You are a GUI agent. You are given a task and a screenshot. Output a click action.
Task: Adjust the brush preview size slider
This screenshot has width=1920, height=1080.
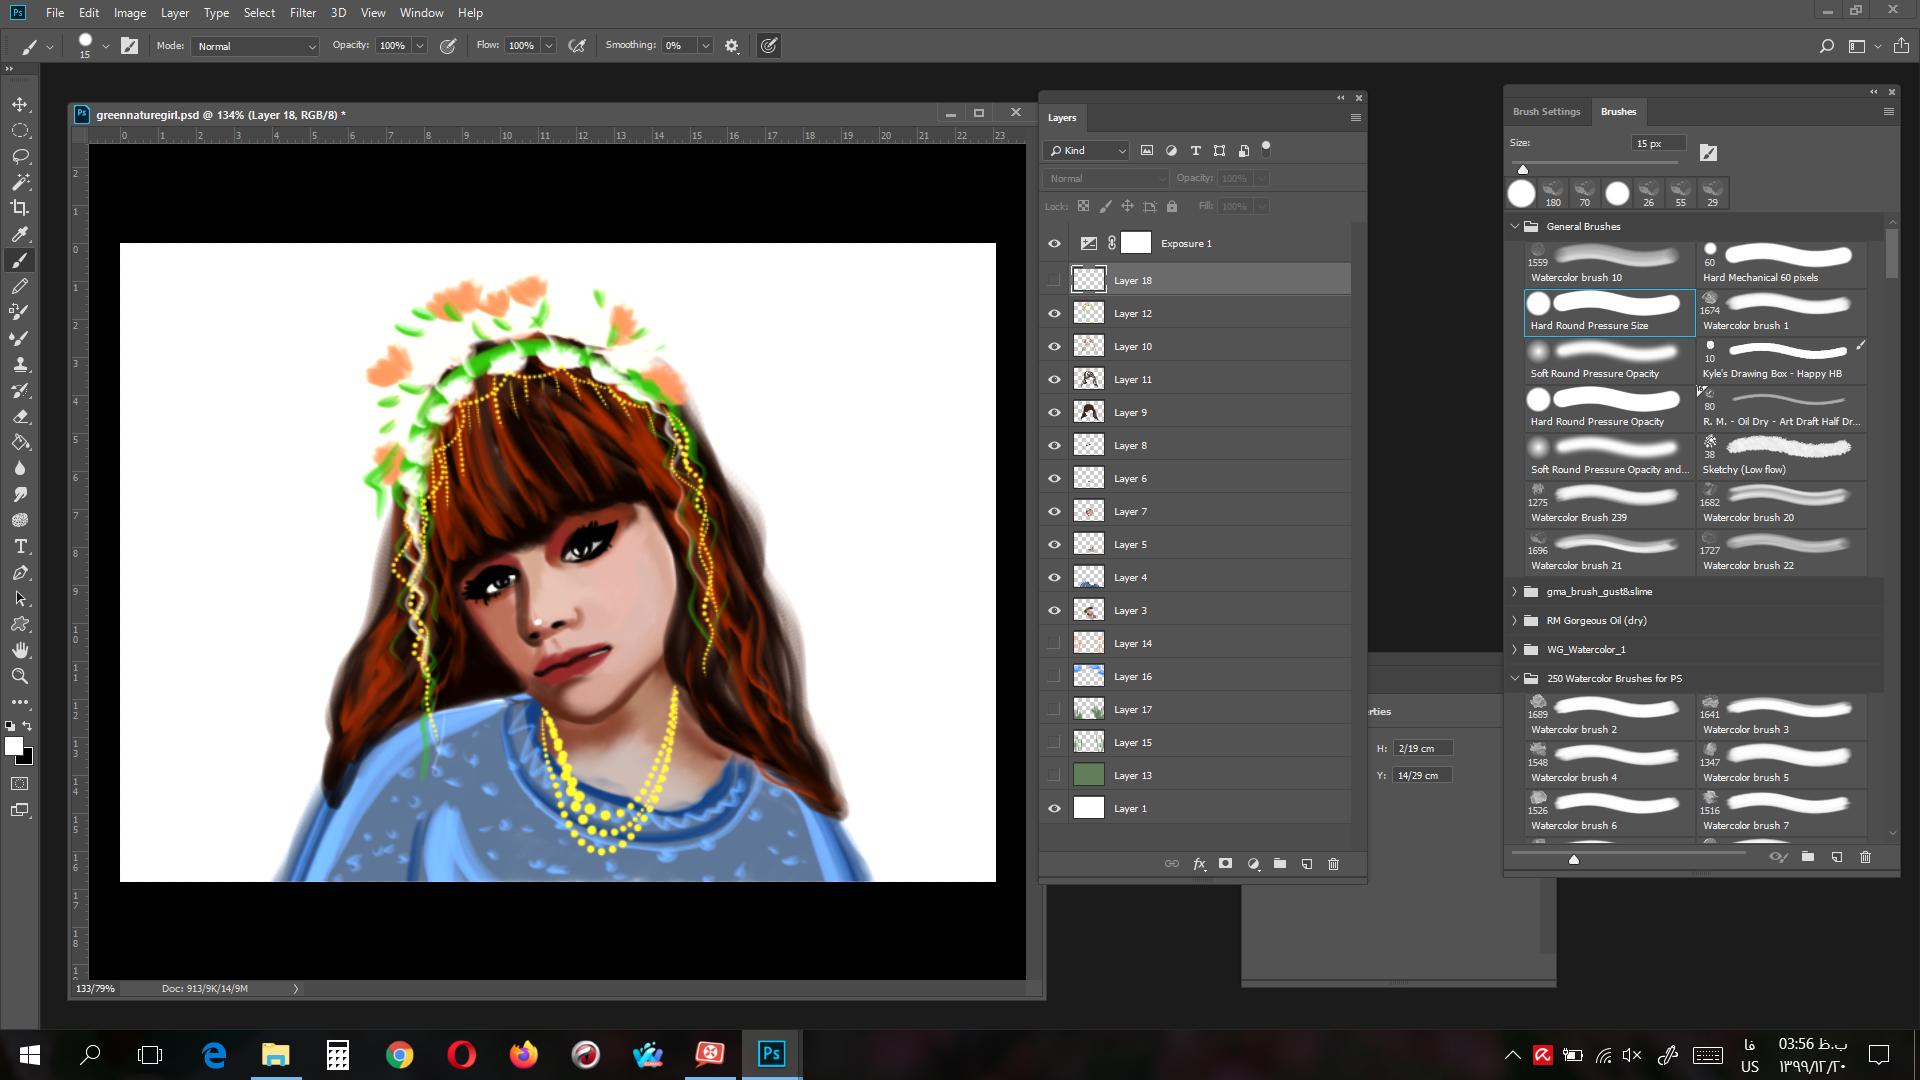(x=1574, y=859)
